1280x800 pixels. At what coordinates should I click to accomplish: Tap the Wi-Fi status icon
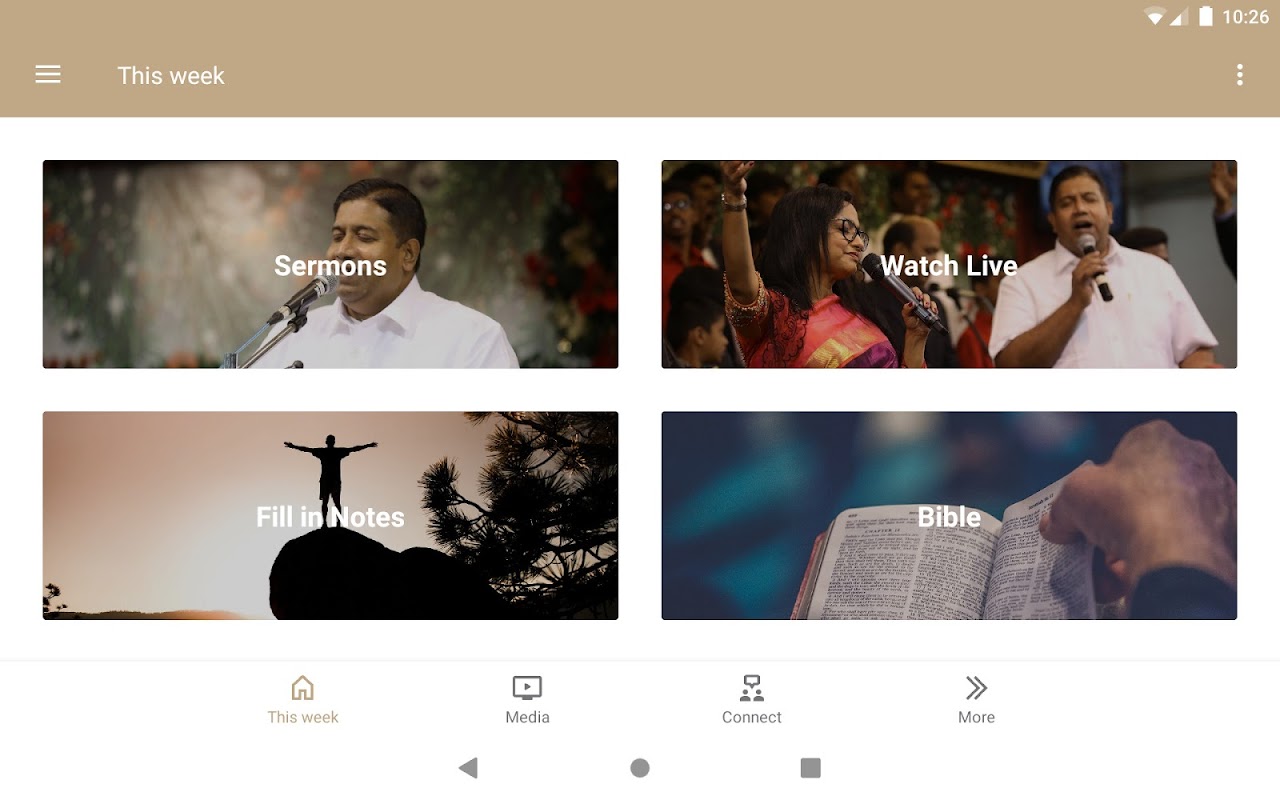(1156, 16)
